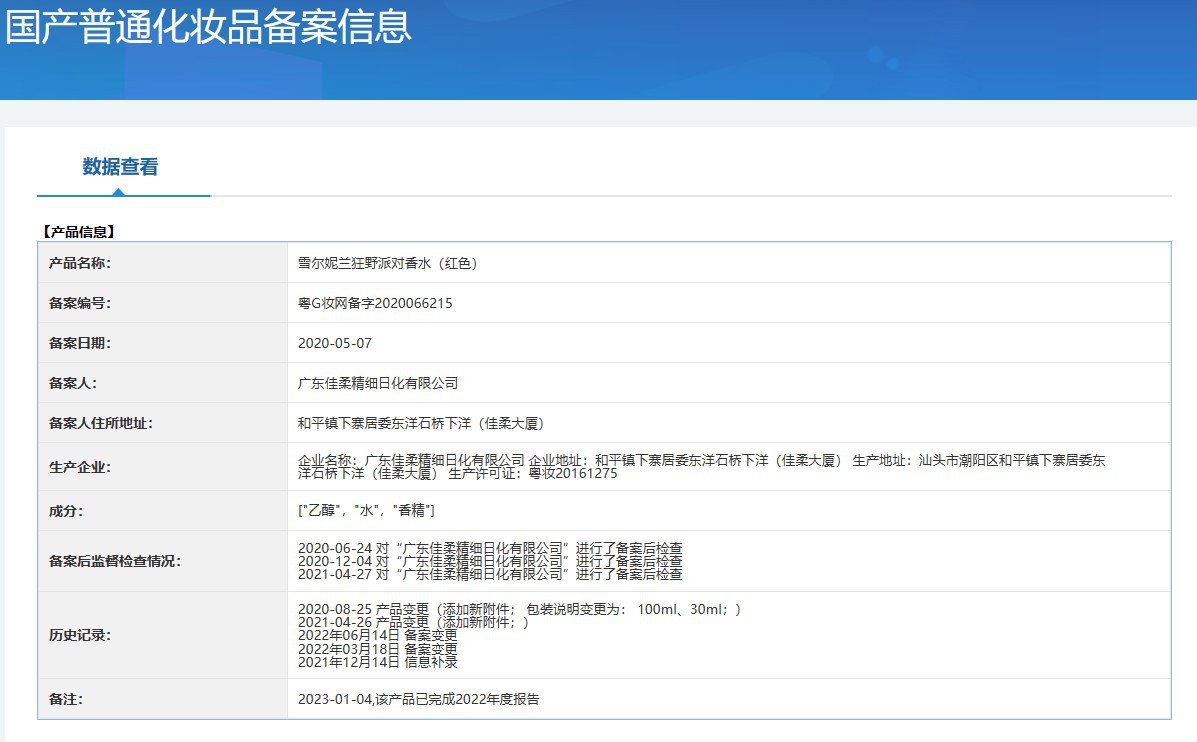Image resolution: width=1197 pixels, height=742 pixels.
Task: Select the 2020-08-25 产品变更 history entry
Action: pos(519,609)
